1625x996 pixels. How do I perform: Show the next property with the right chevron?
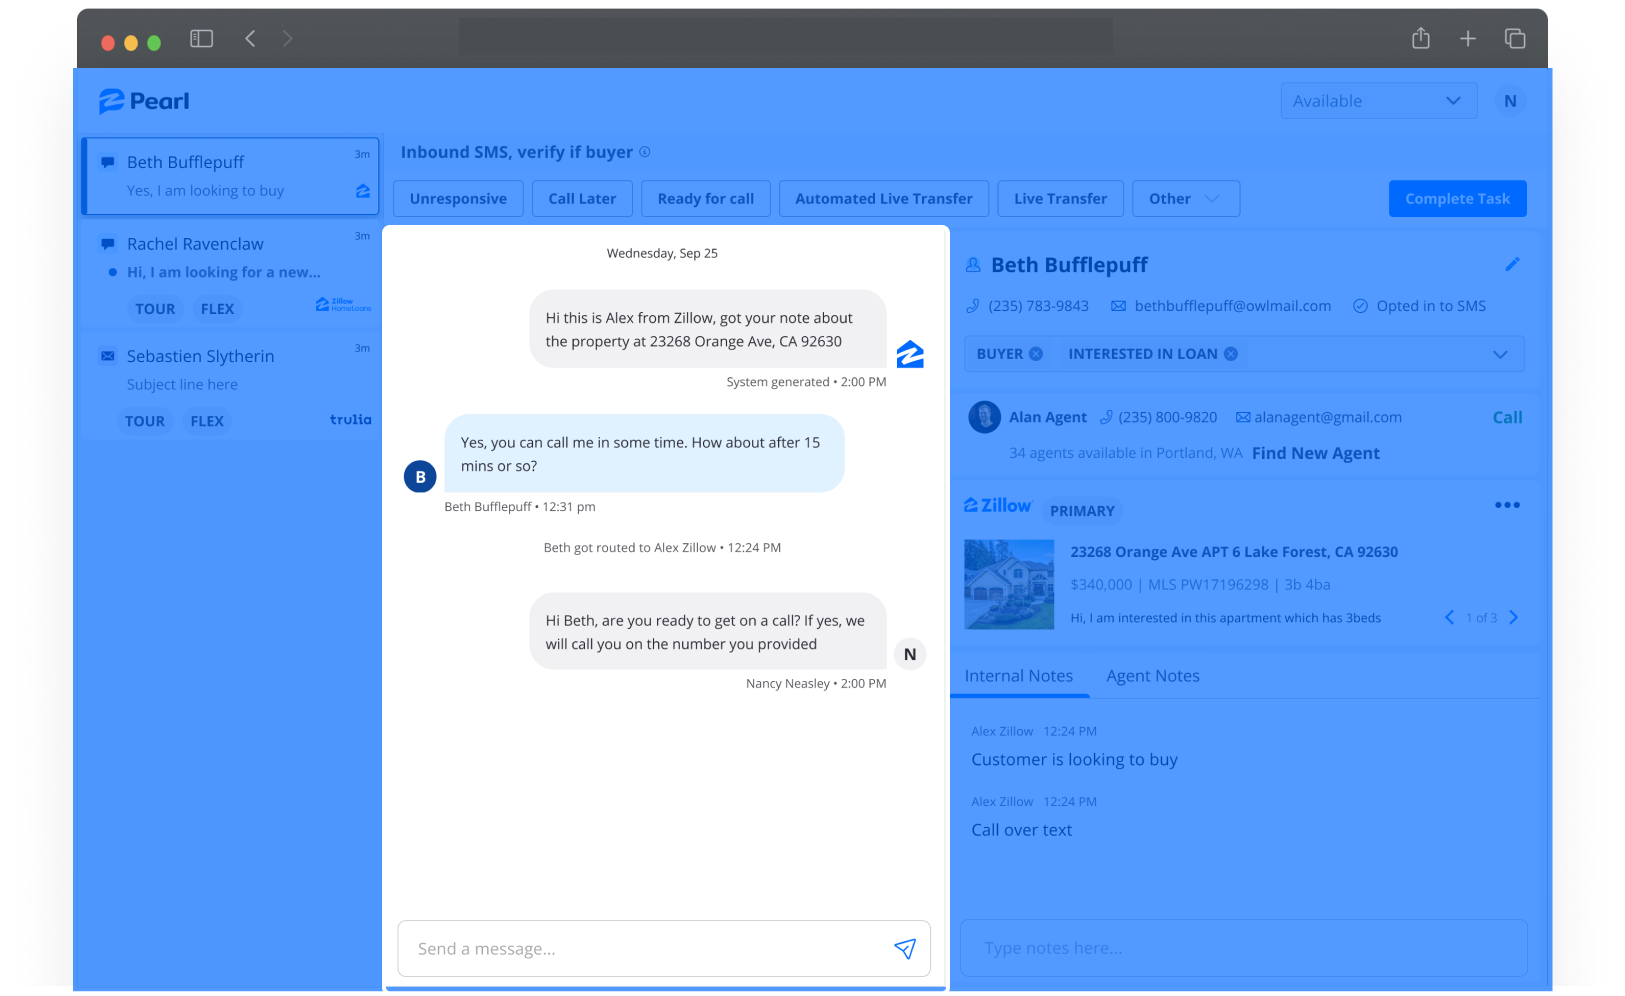coord(1514,617)
